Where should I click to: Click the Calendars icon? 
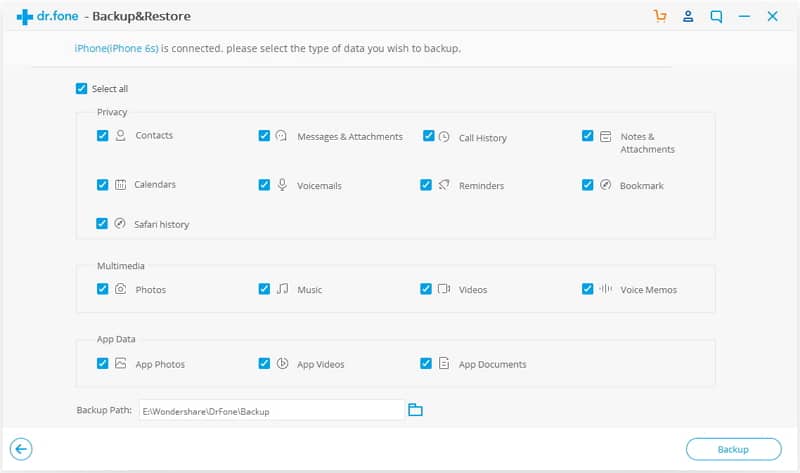point(120,184)
